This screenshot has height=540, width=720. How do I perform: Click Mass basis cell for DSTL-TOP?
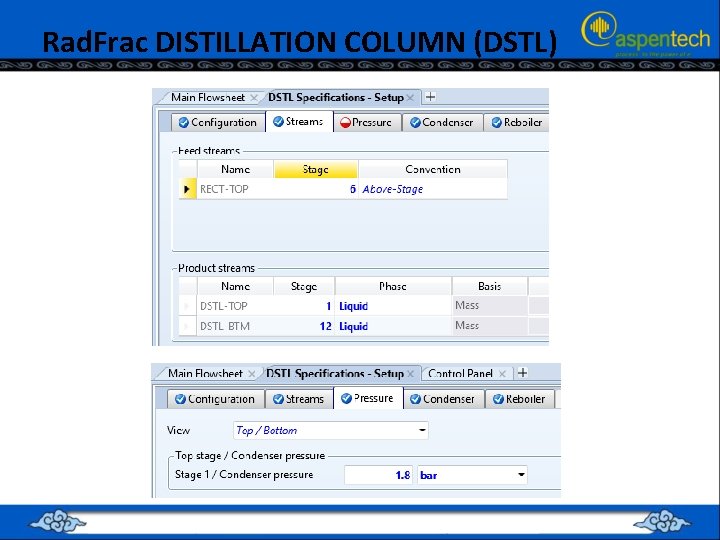tap(489, 305)
